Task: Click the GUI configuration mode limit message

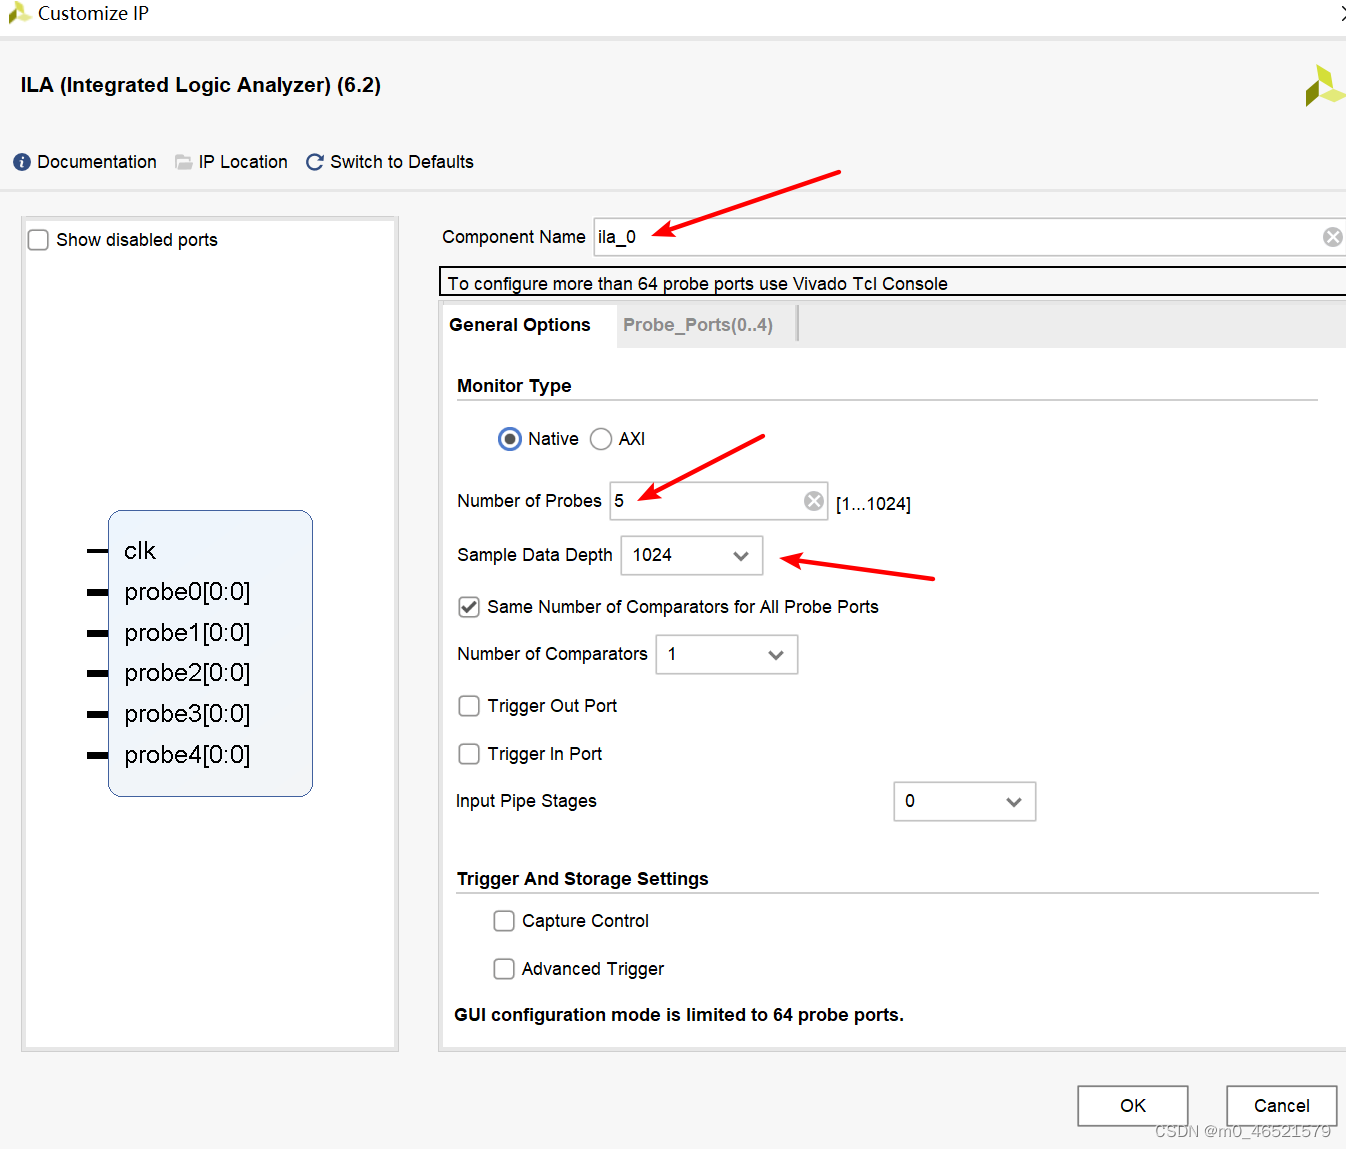Action: coord(678,1015)
